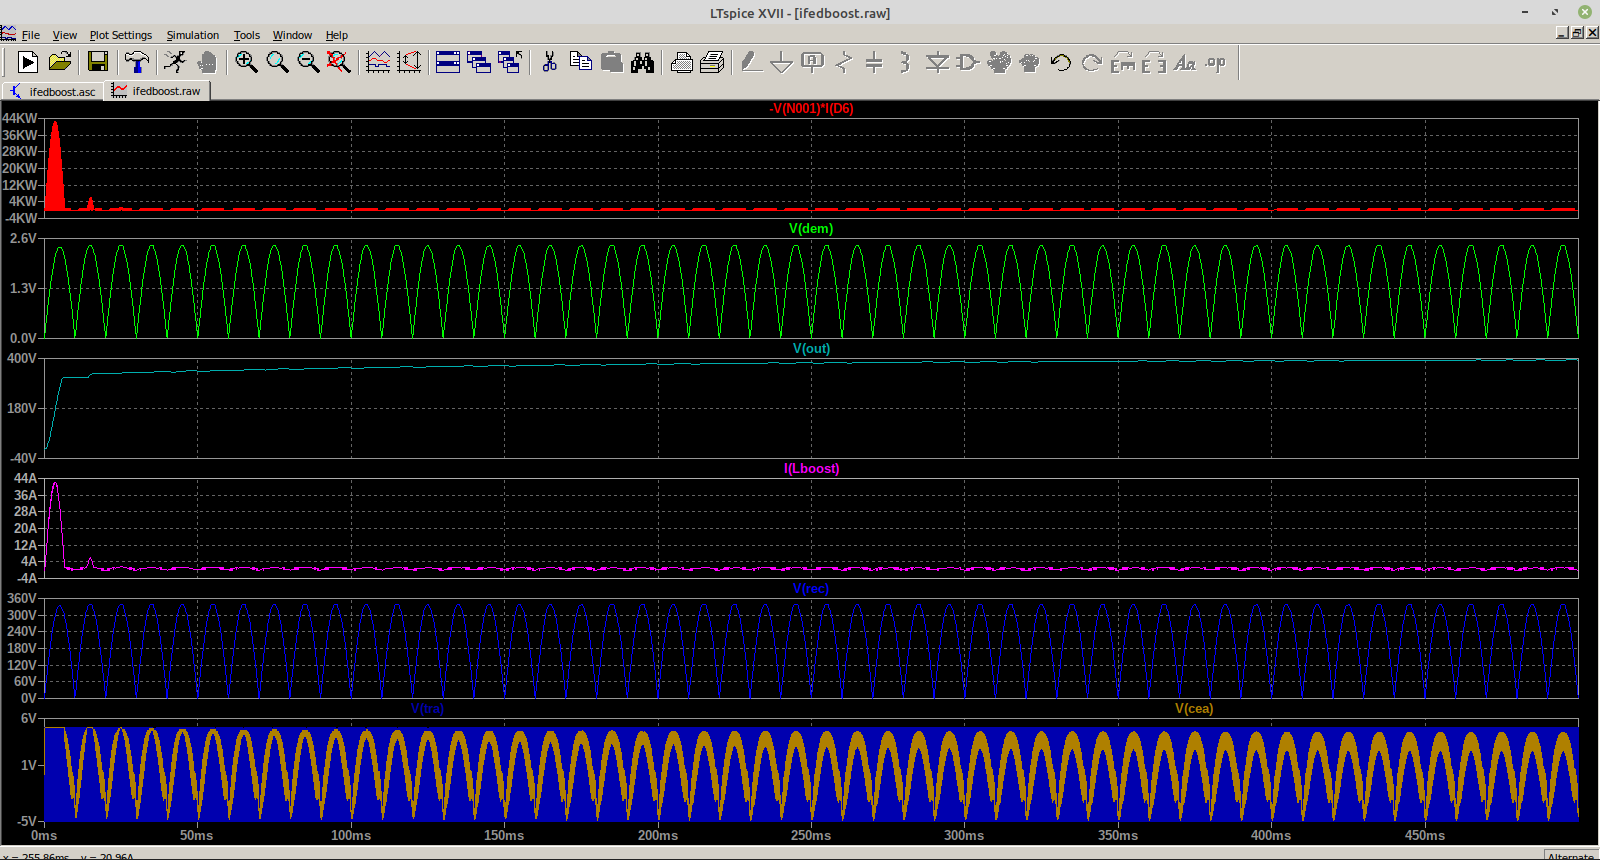Image resolution: width=1600 pixels, height=860 pixels.
Task: Open the View menu
Action: point(64,35)
